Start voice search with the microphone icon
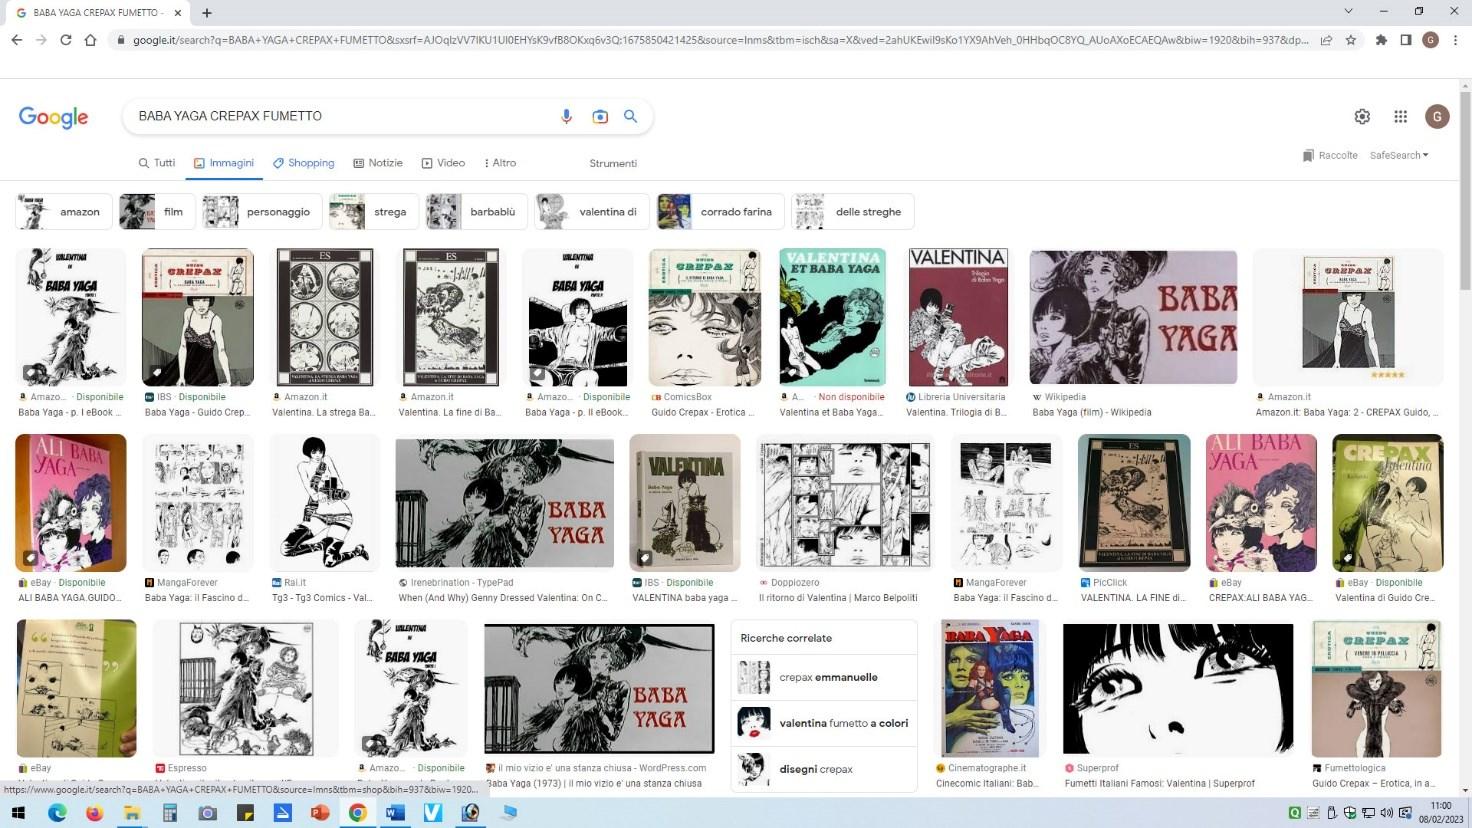Screen dimensions: 1472x828 tap(566, 116)
